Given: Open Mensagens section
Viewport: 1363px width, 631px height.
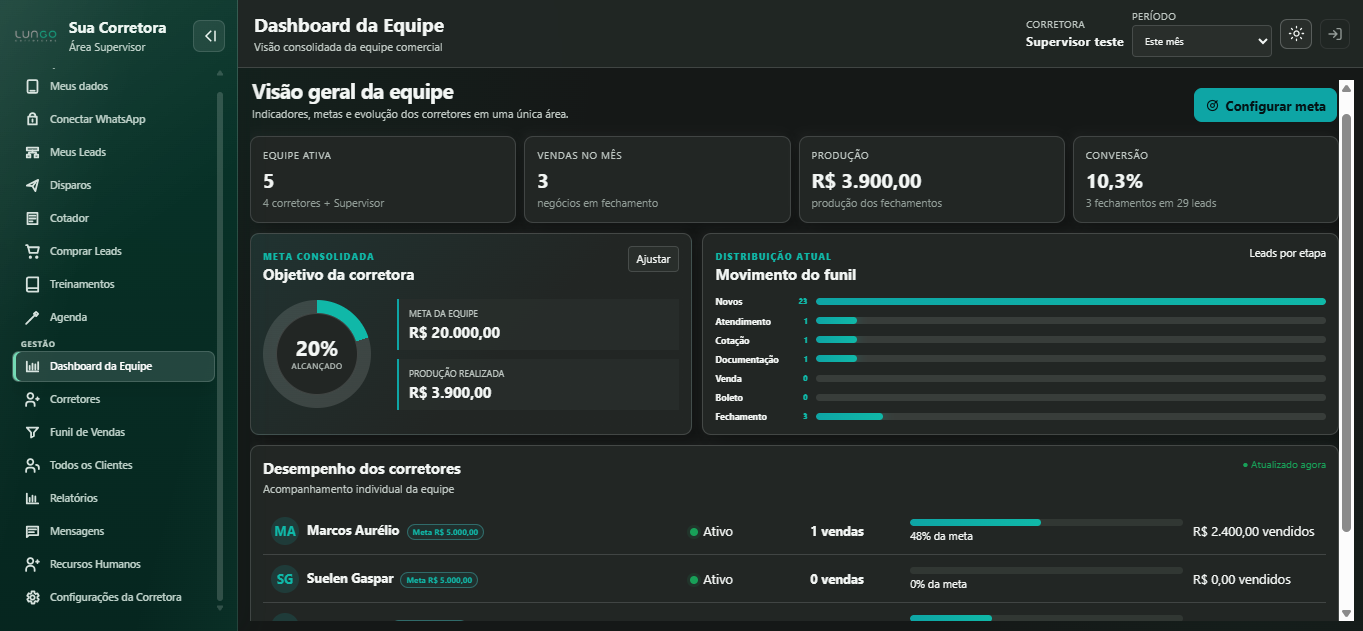Looking at the screenshot, I should [x=114, y=531].
